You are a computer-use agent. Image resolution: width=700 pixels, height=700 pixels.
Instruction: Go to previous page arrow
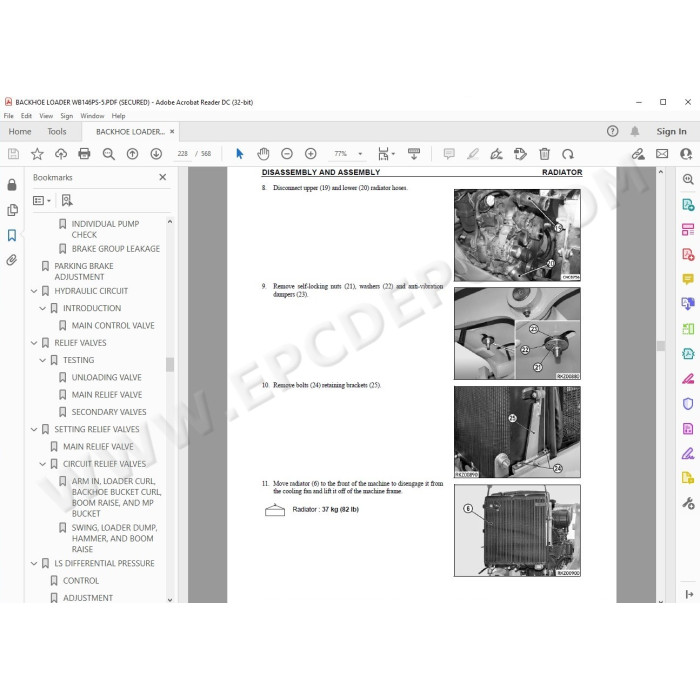coord(132,154)
